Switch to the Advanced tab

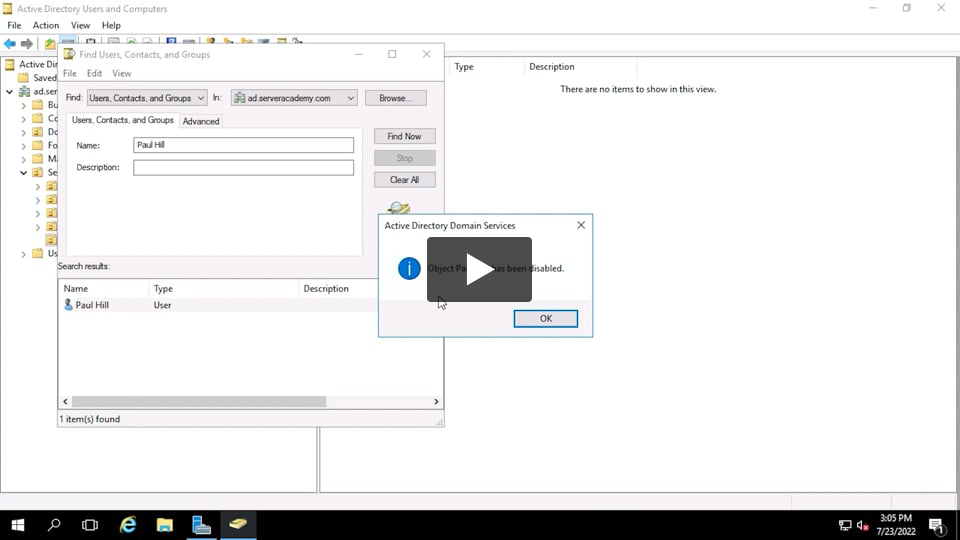[201, 121]
